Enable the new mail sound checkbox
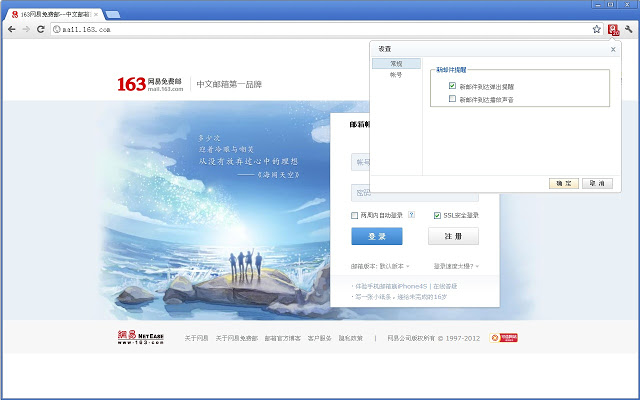The image size is (640, 400). click(x=452, y=98)
